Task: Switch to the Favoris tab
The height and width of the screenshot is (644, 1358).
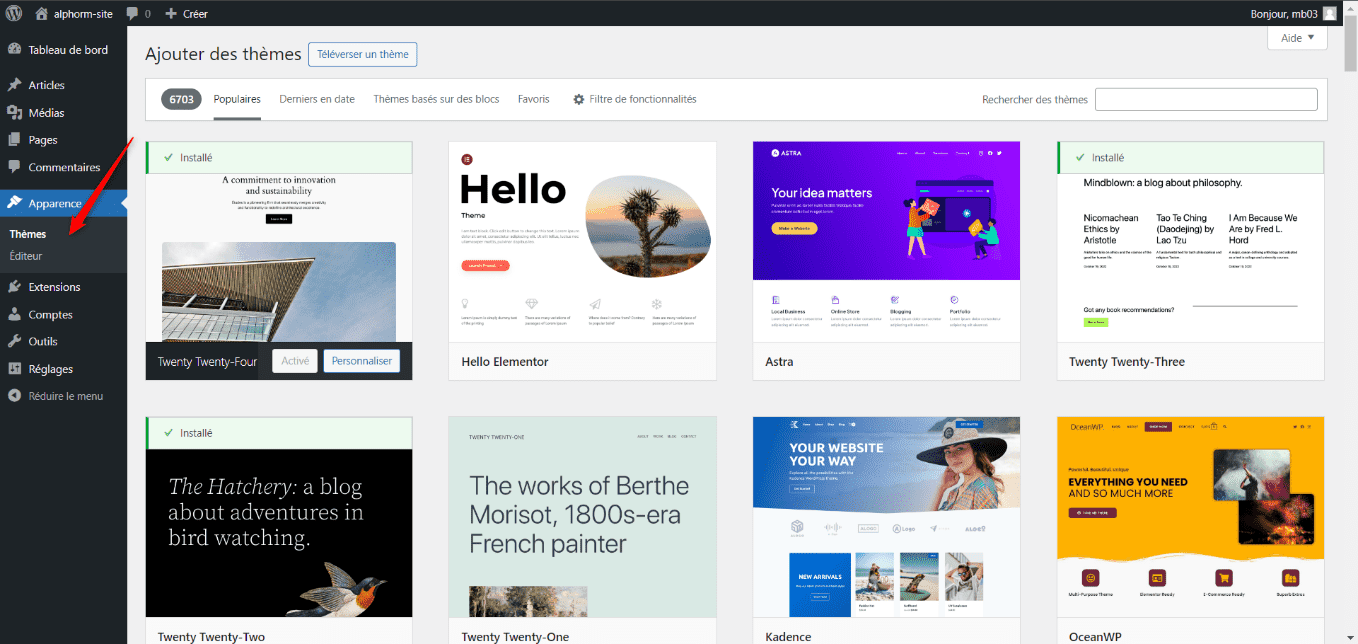Action: tap(534, 99)
